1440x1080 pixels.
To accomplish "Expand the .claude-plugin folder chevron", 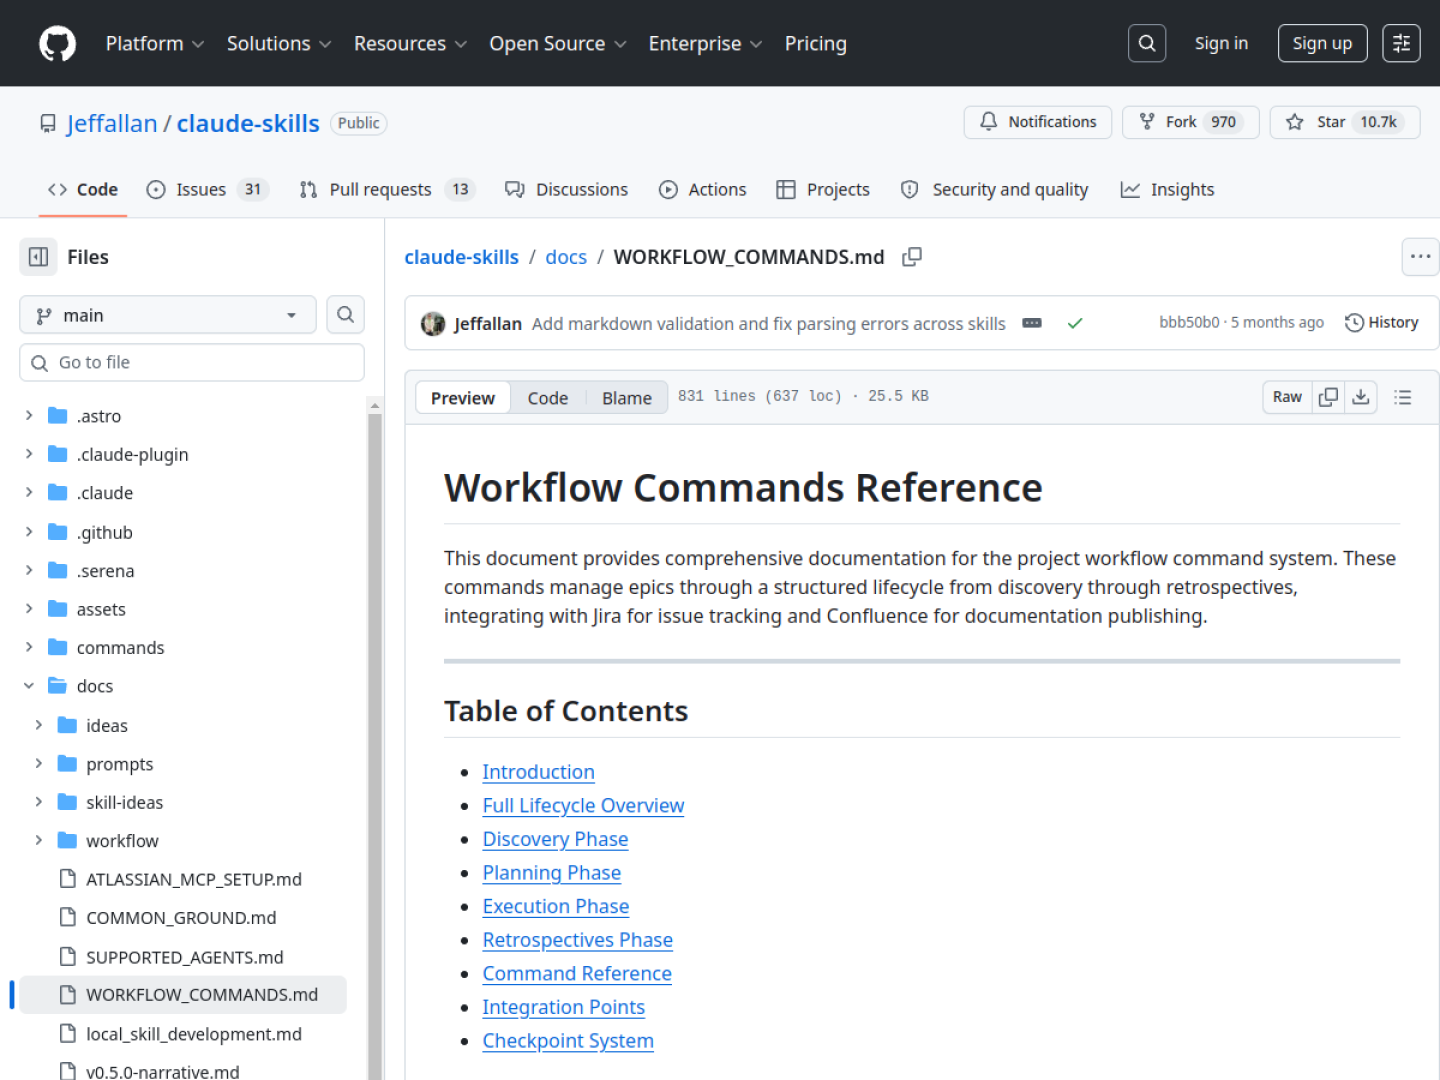I will point(29,454).
